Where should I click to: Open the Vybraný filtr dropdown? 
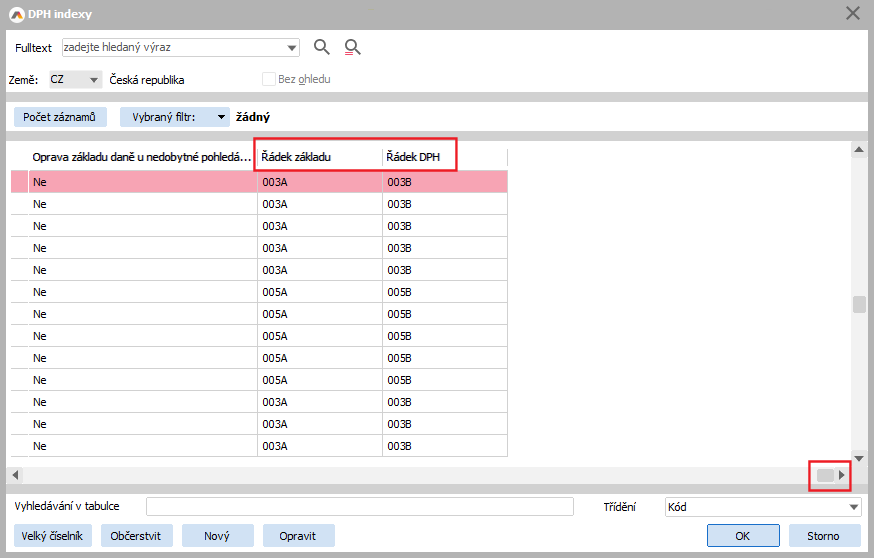221,117
